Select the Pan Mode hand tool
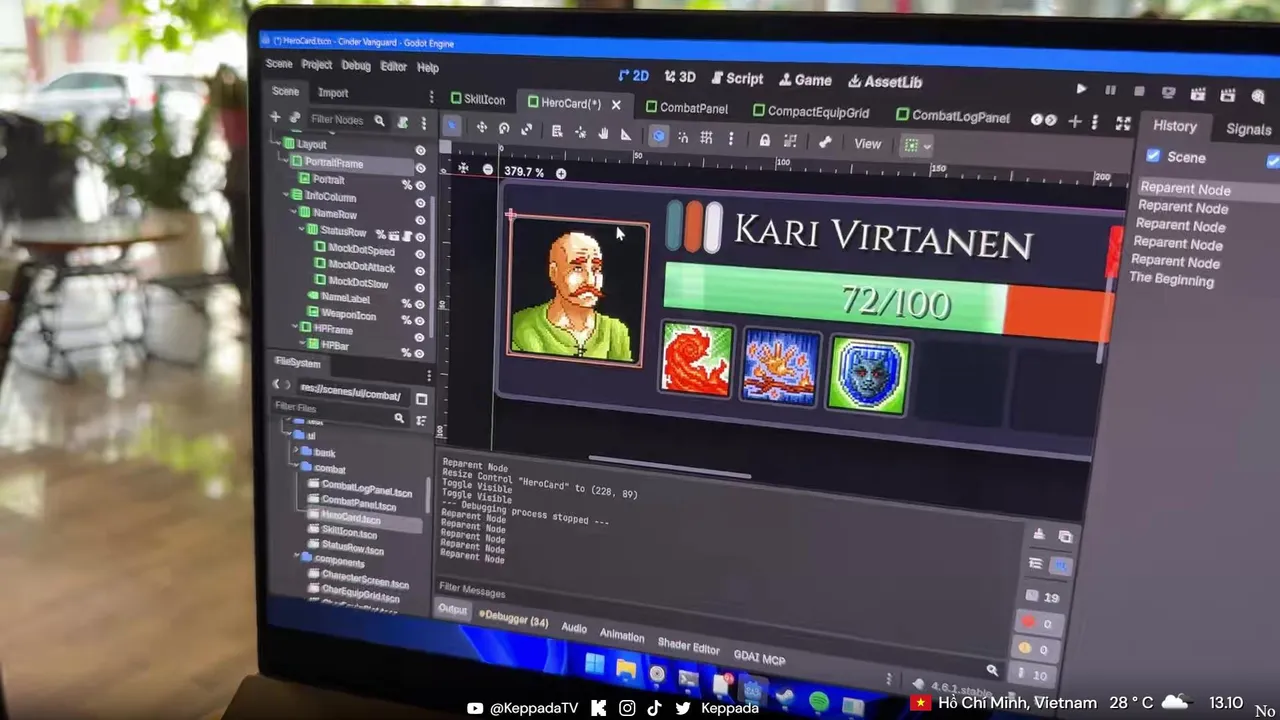The image size is (1280, 720). click(x=603, y=133)
